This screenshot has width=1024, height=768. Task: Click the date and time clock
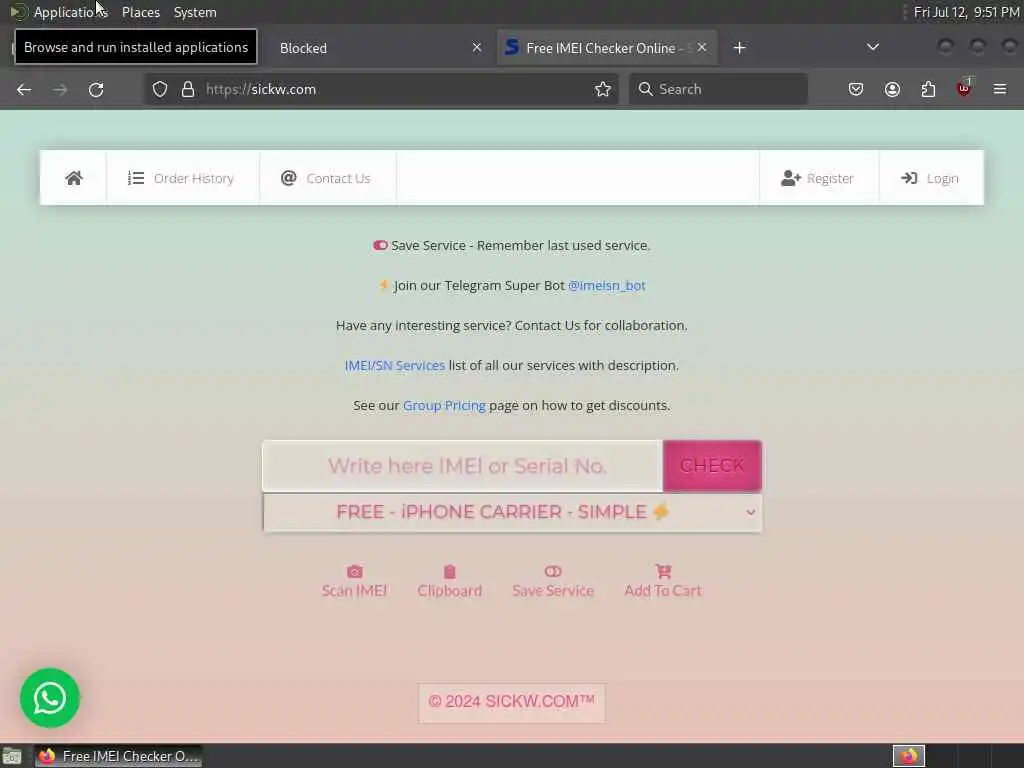[x=967, y=12]
